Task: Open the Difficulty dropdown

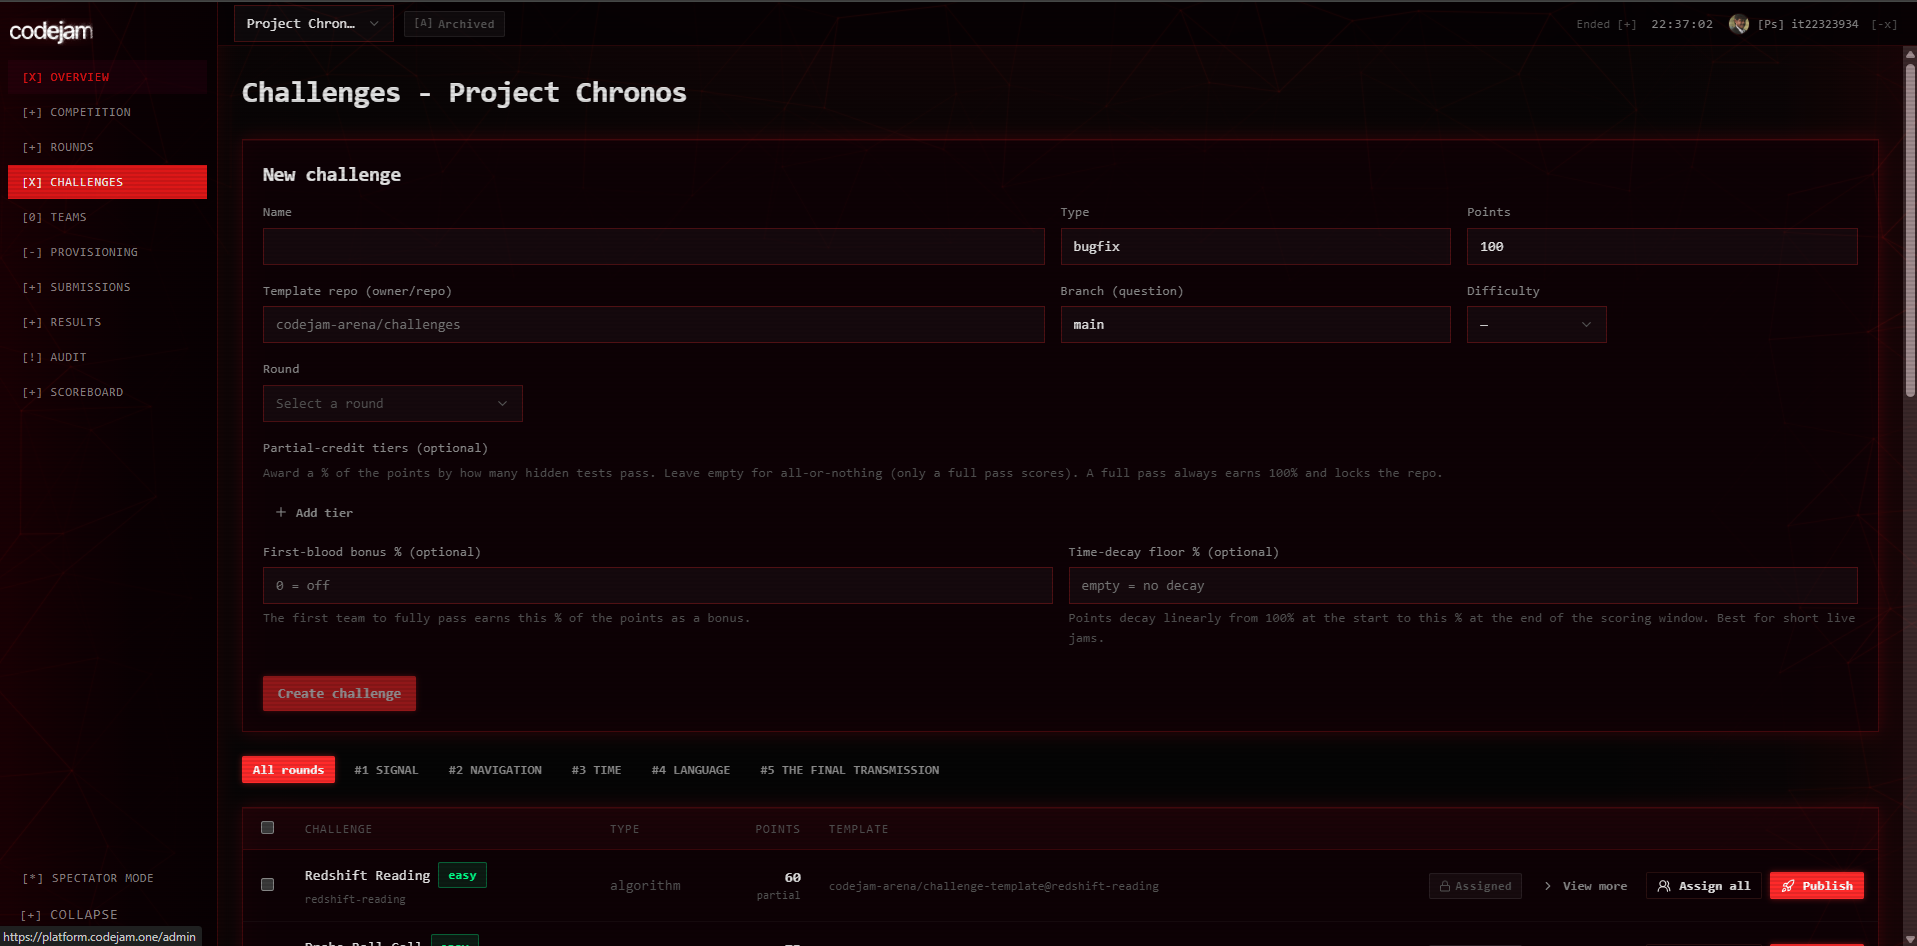Action: point(1536,325)
